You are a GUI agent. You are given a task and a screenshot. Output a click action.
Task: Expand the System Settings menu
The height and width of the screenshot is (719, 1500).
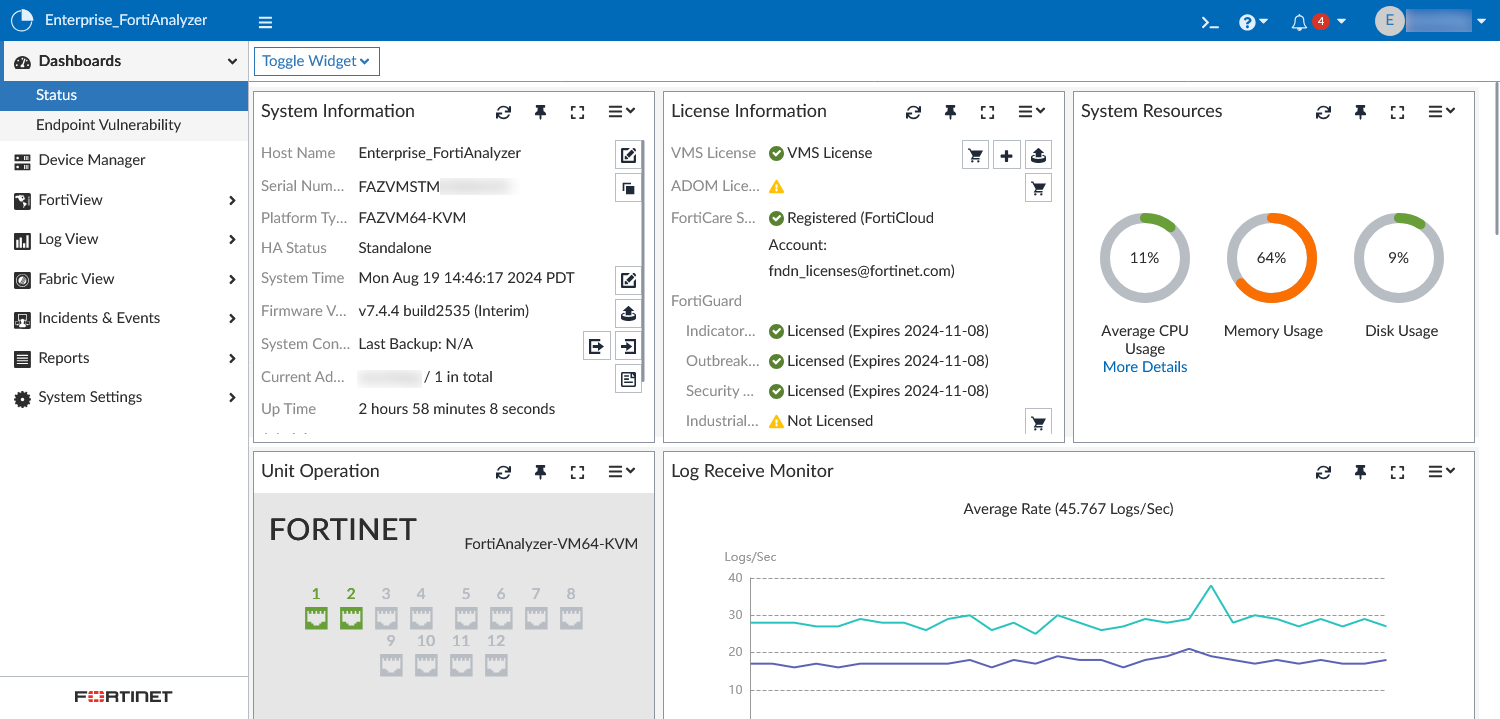point(124,397)
